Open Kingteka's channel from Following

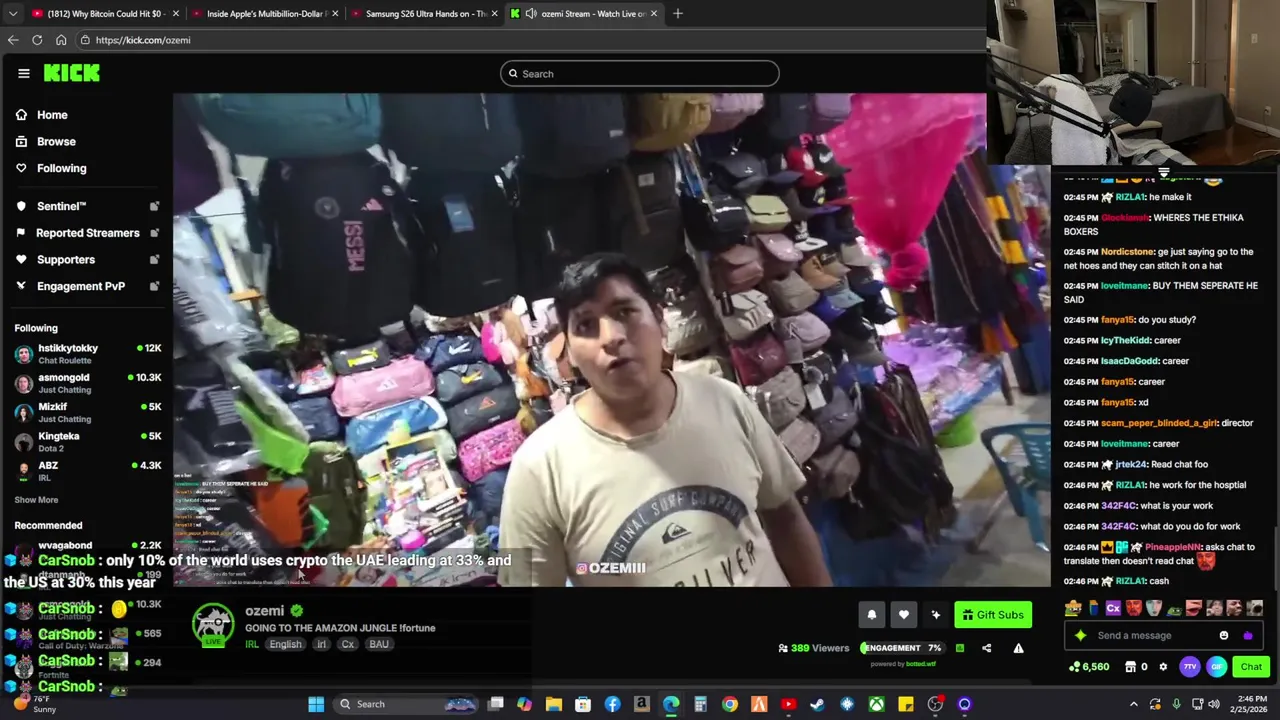88,441
